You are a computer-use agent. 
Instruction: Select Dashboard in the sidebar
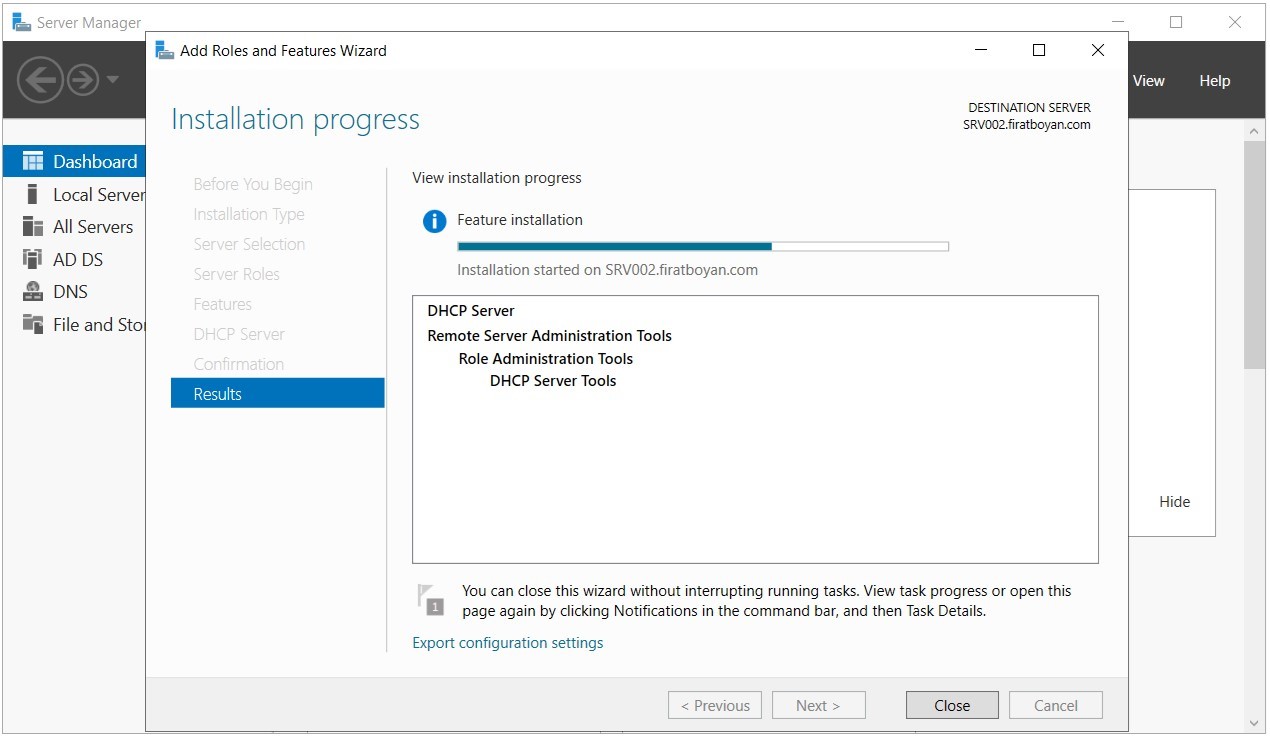click(x=74, y=162)
